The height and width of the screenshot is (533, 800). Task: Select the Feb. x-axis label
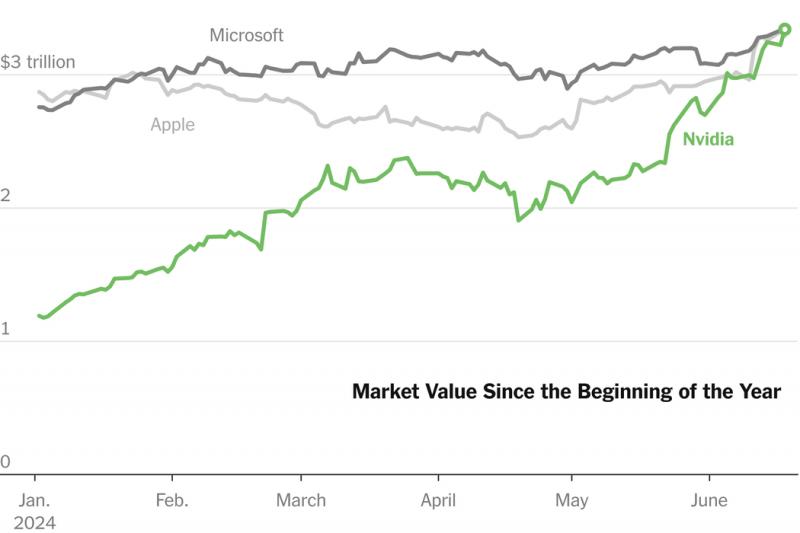[x=172, y=499]
